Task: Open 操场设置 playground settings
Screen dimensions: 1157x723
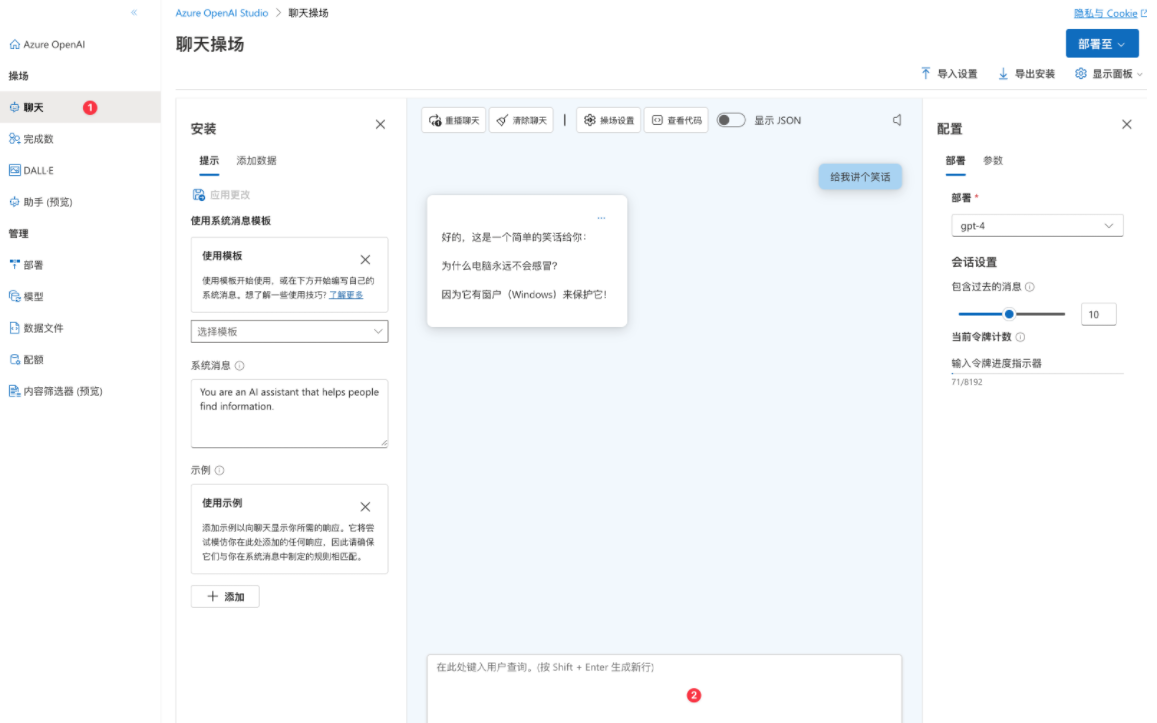Action: [608, 120]
